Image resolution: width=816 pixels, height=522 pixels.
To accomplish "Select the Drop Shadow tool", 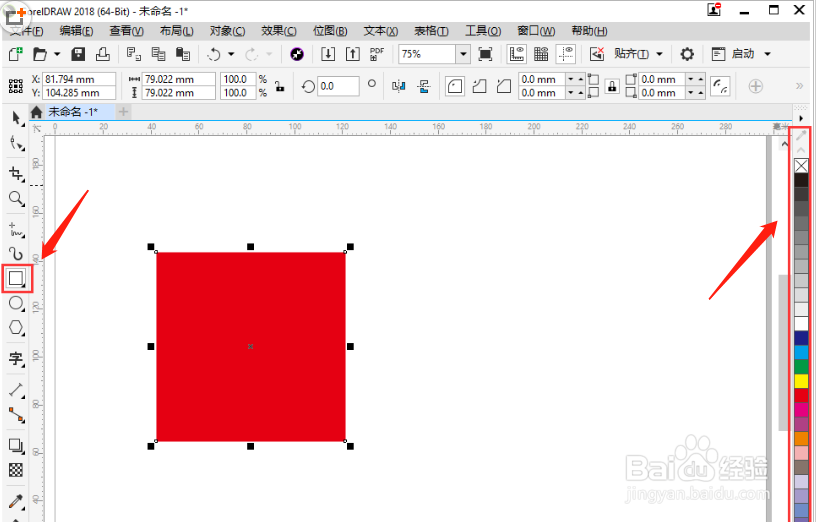I will pyautogui.click(x=17, y=446).
